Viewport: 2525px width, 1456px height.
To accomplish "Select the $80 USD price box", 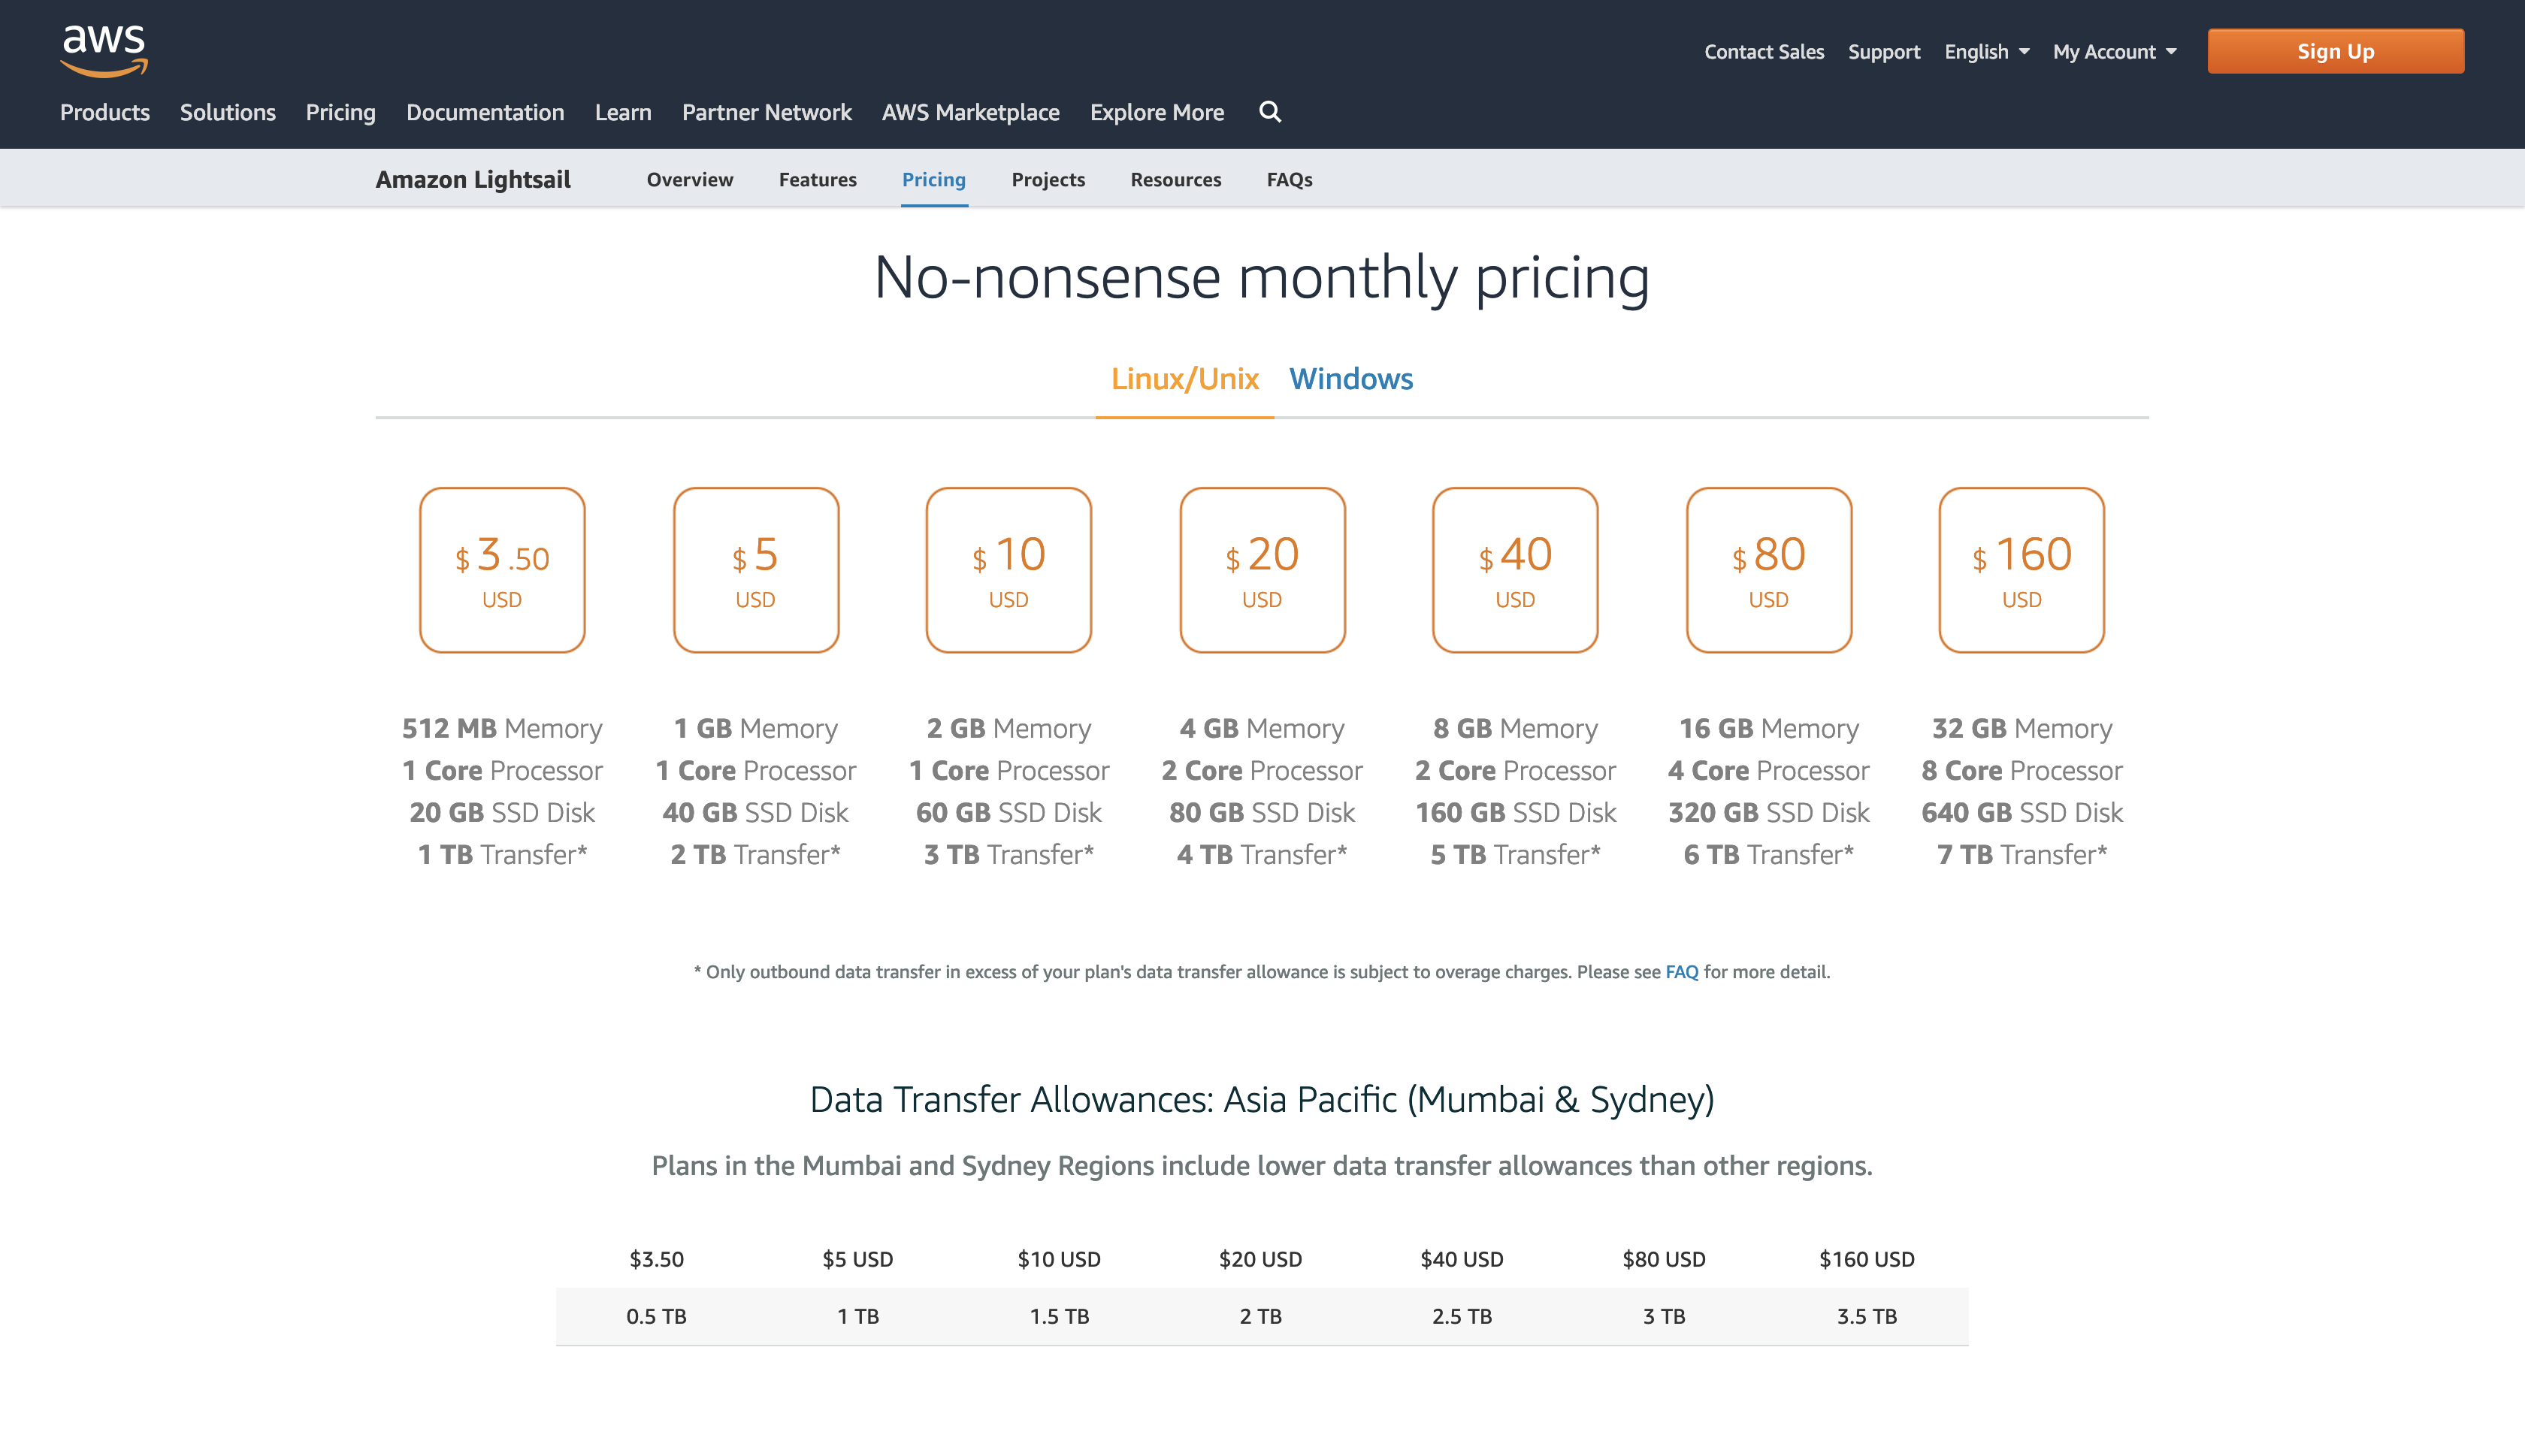I will (1768, 570).
